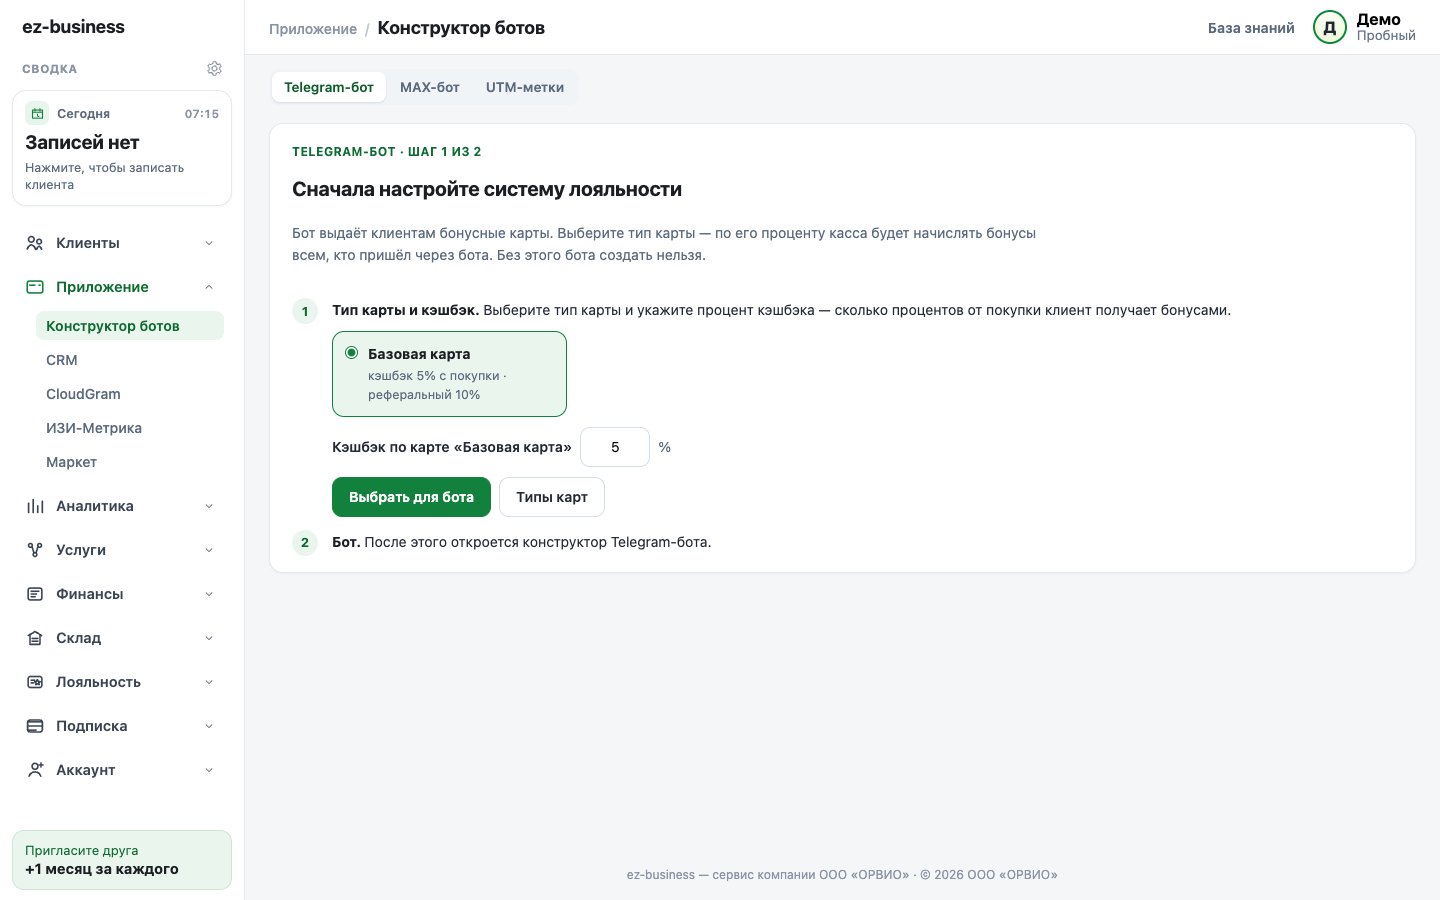Image resolution: width=1440 pixels, height=900 pixels.
Task: Expand the Аккаунт section chevron
Action: click(209, 770)
